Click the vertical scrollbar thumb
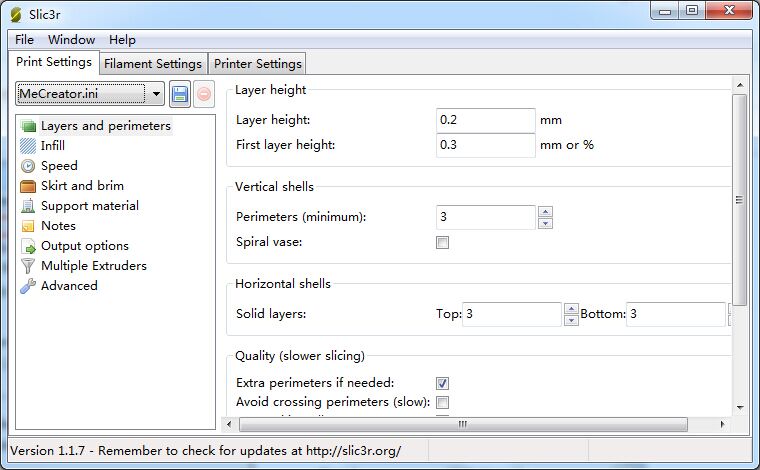Viewport: 760px width, 470px height. pyautogui.click(x=740, y=200)
